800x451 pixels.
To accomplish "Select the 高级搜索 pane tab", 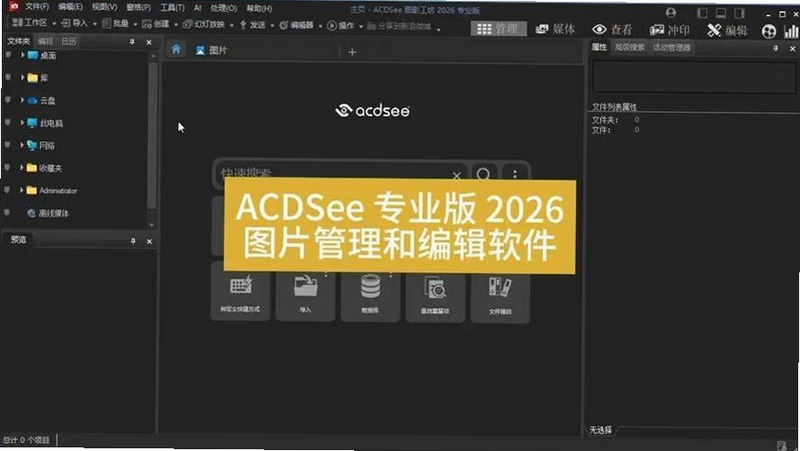I will coord(630,47).
